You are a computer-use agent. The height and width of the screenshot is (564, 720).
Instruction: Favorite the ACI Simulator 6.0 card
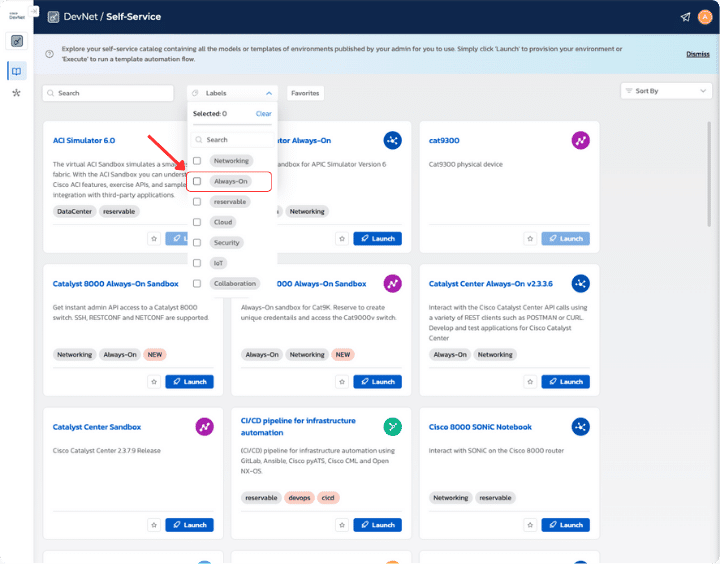(154, 239)
